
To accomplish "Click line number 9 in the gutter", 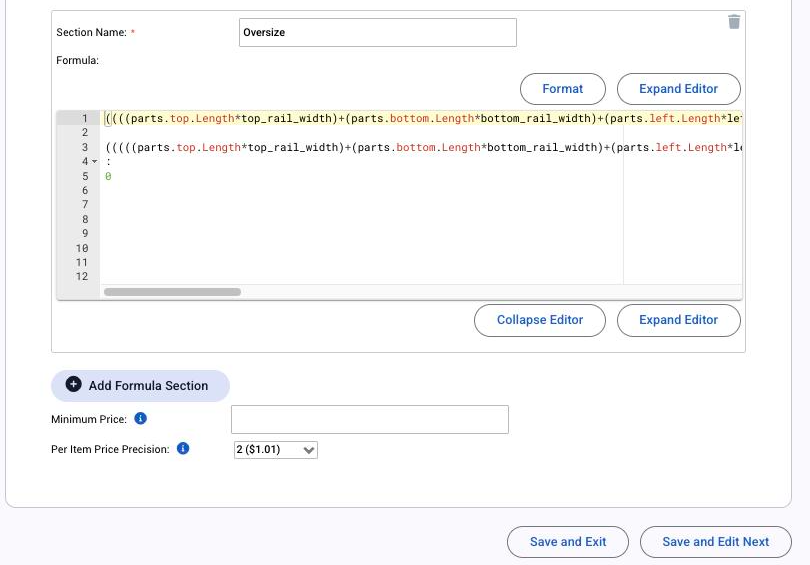I will (85, 233).
